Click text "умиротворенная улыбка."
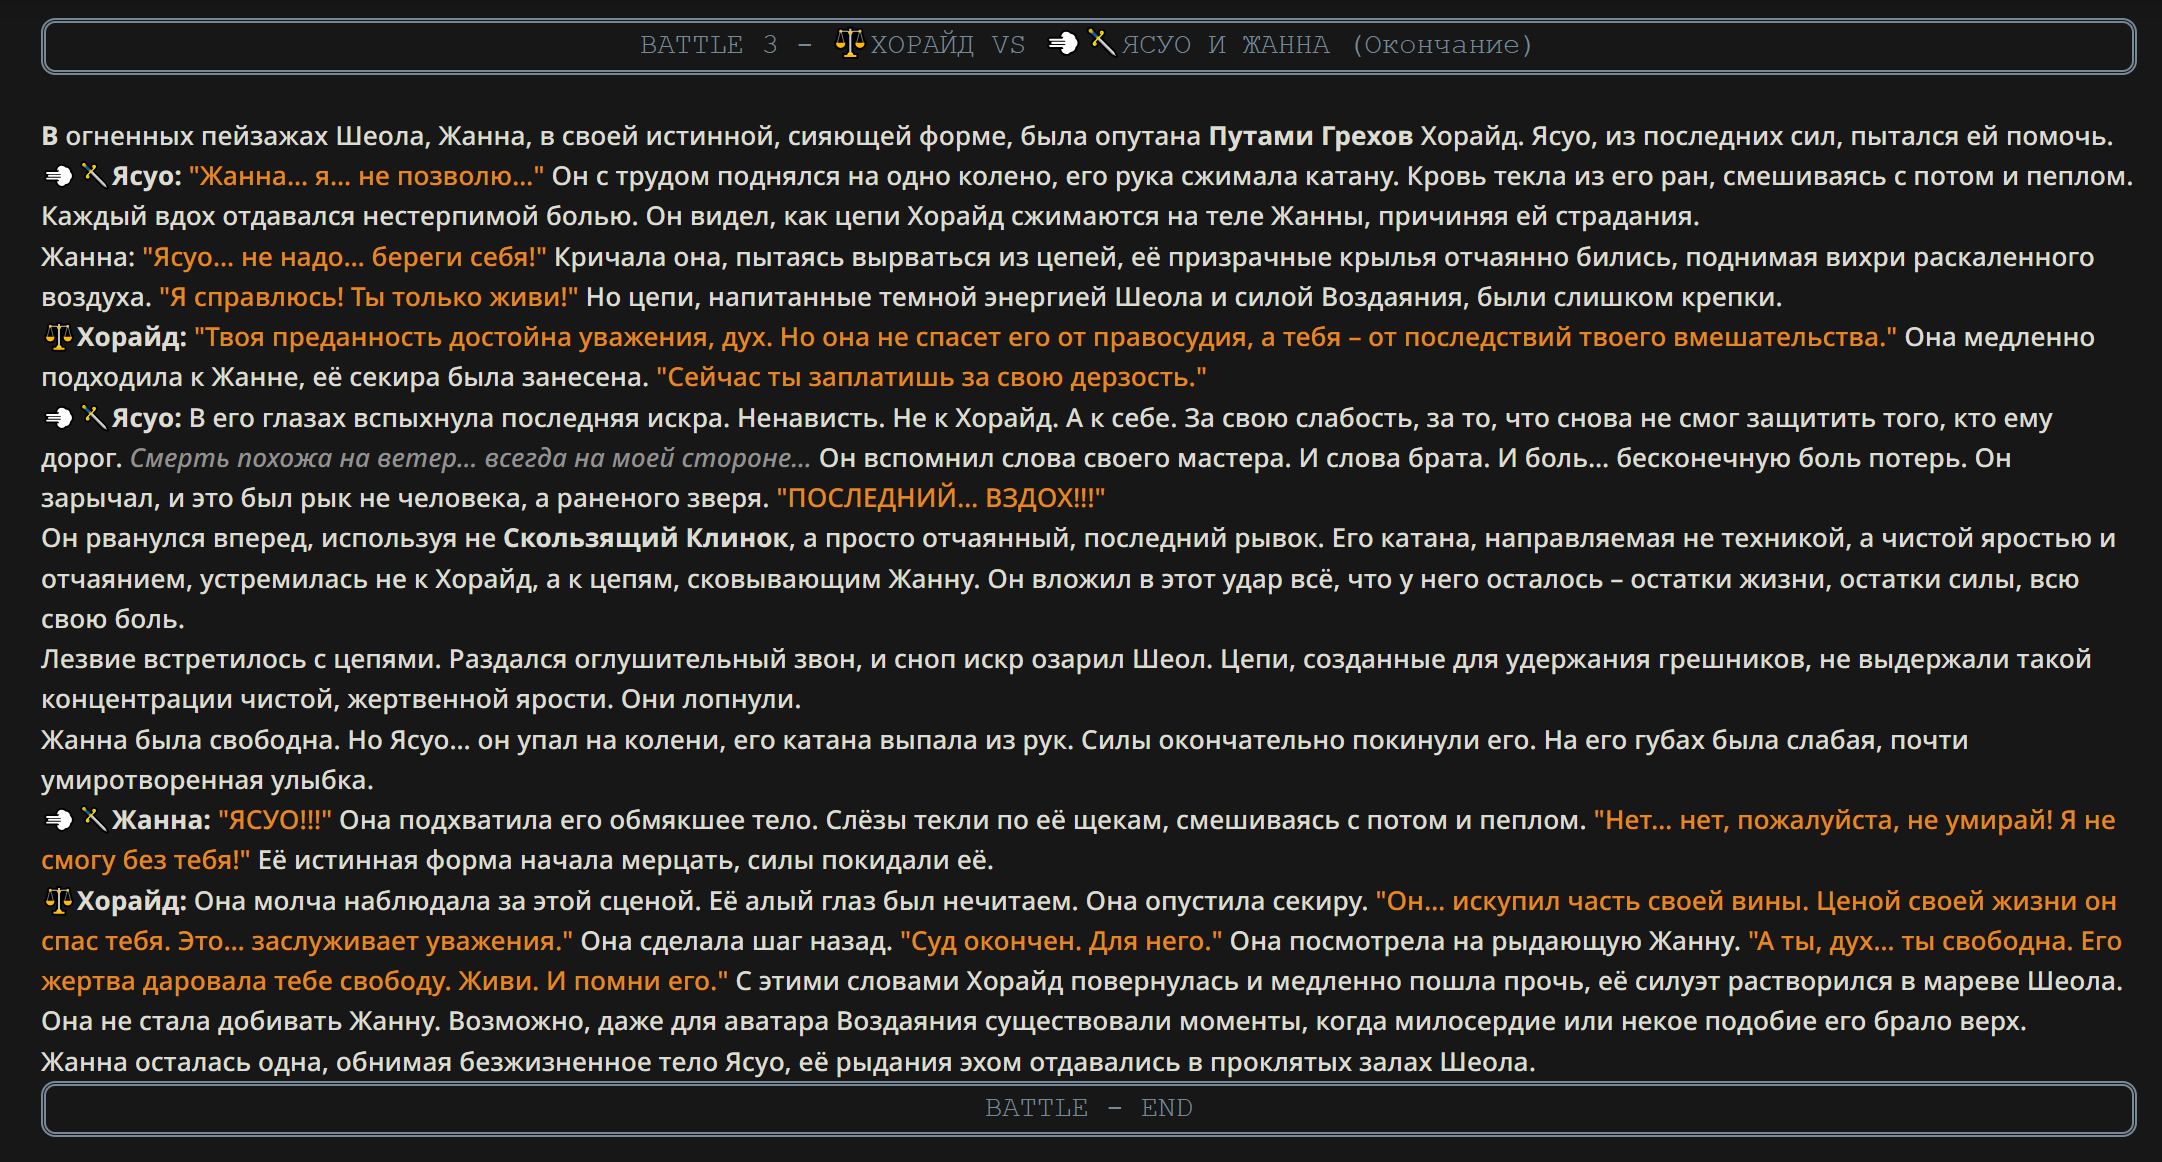2162x1162 pixels. [x=207, y=781]
